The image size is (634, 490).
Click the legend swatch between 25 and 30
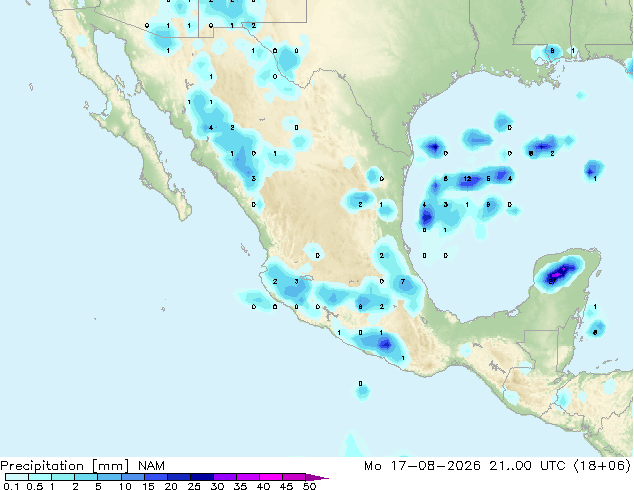pyautogui.click(x=202, y=477)
